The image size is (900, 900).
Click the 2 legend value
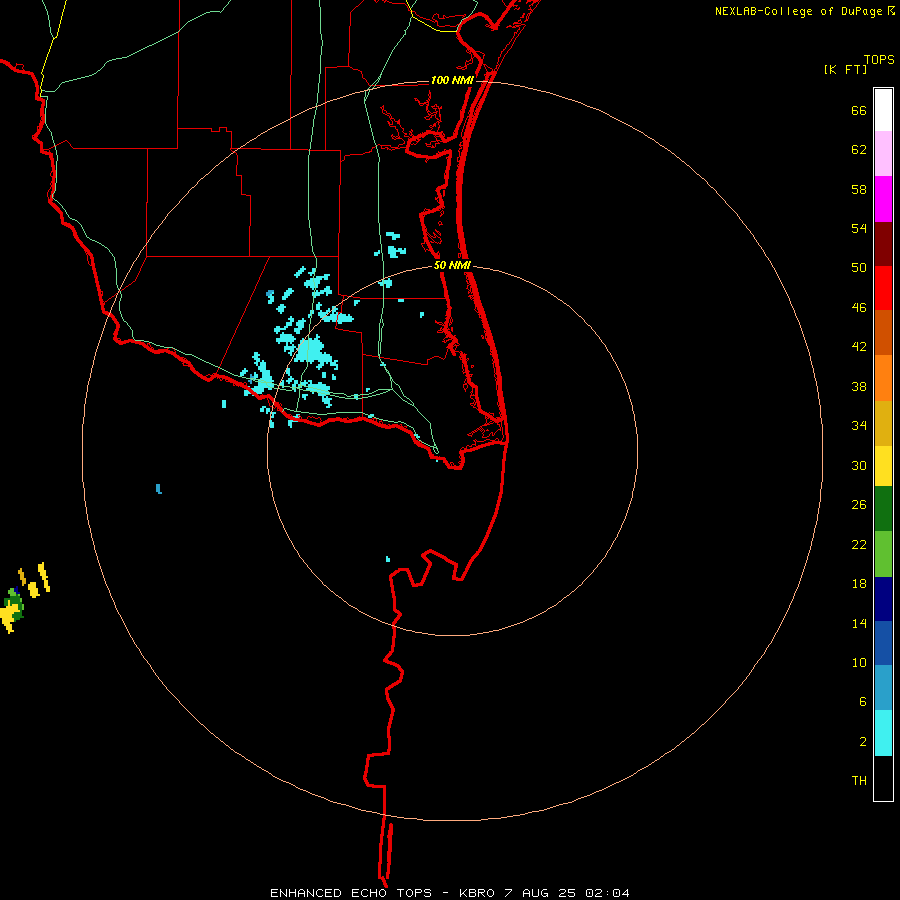pyautogui.click(x=863, y=742)
